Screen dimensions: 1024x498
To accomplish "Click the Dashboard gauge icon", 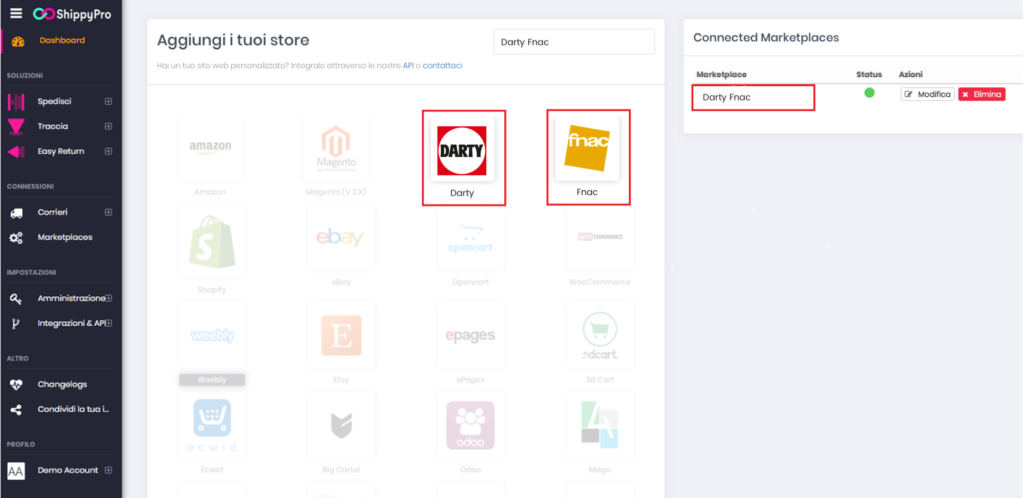I will 18,41.
